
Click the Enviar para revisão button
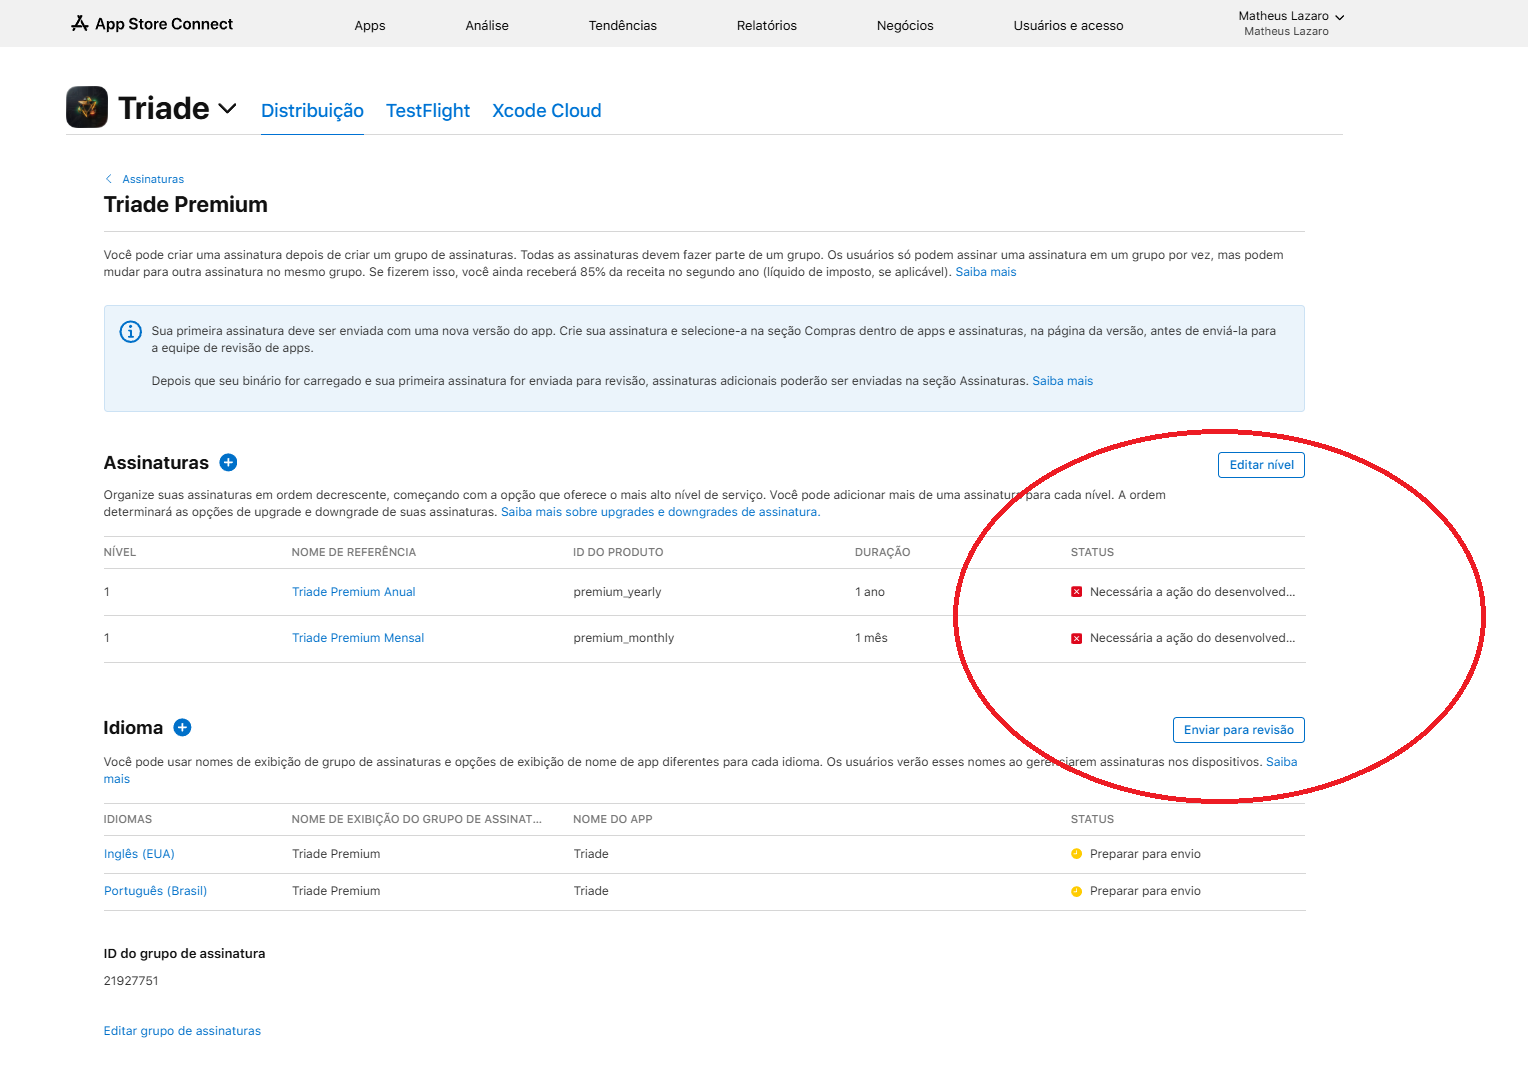click(1239, 730)
